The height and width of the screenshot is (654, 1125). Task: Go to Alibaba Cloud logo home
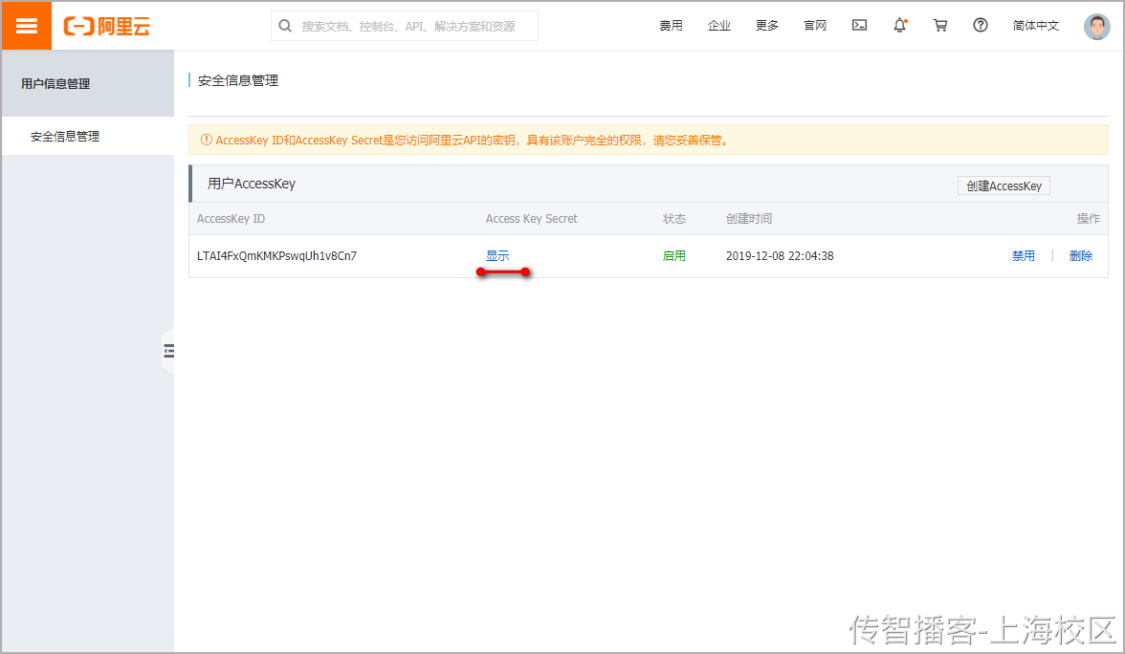[x=107, y=27]
